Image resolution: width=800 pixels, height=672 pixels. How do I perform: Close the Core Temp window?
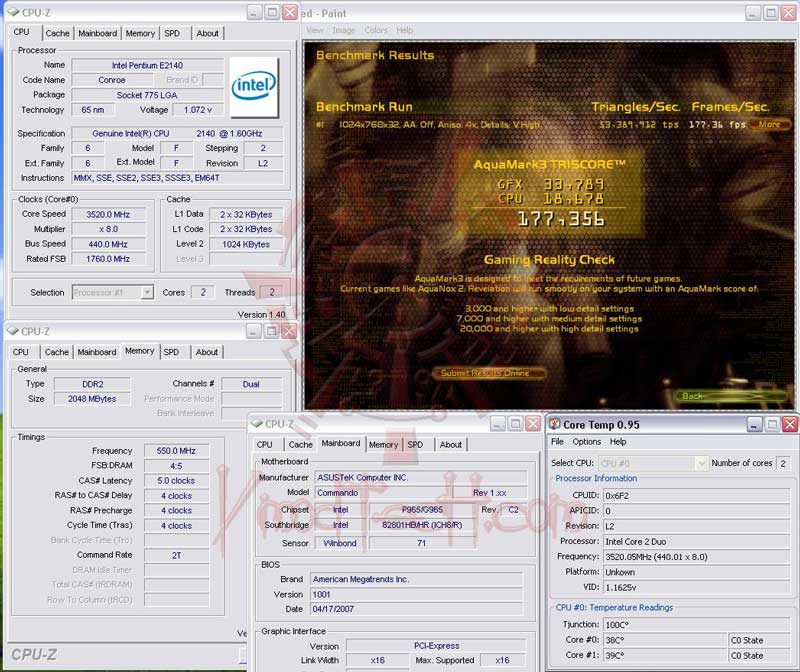[x=790, y=424]
